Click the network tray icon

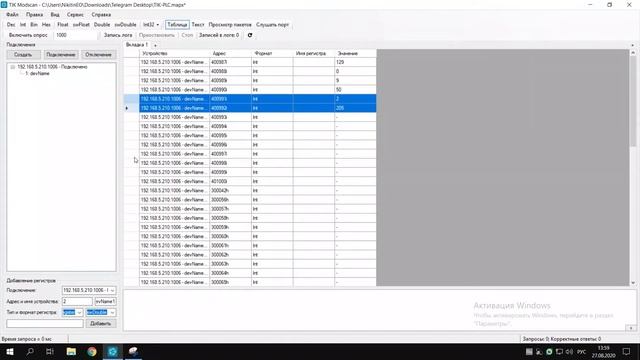point(559,351)
